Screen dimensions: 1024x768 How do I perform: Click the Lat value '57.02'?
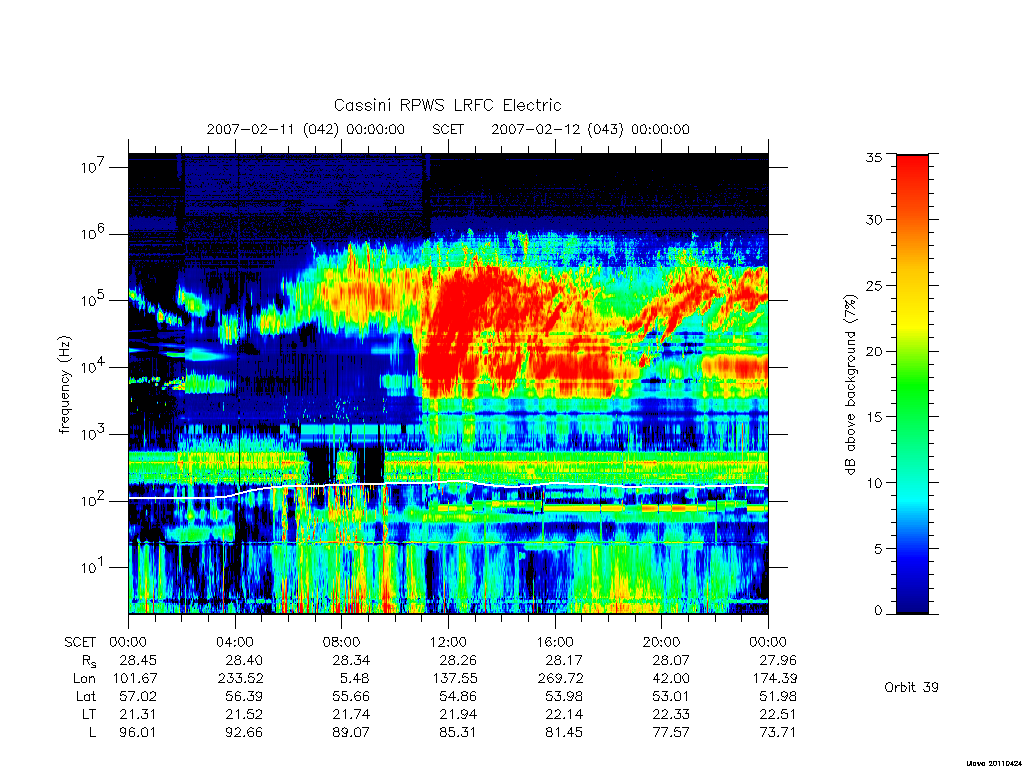pos(138,697)
